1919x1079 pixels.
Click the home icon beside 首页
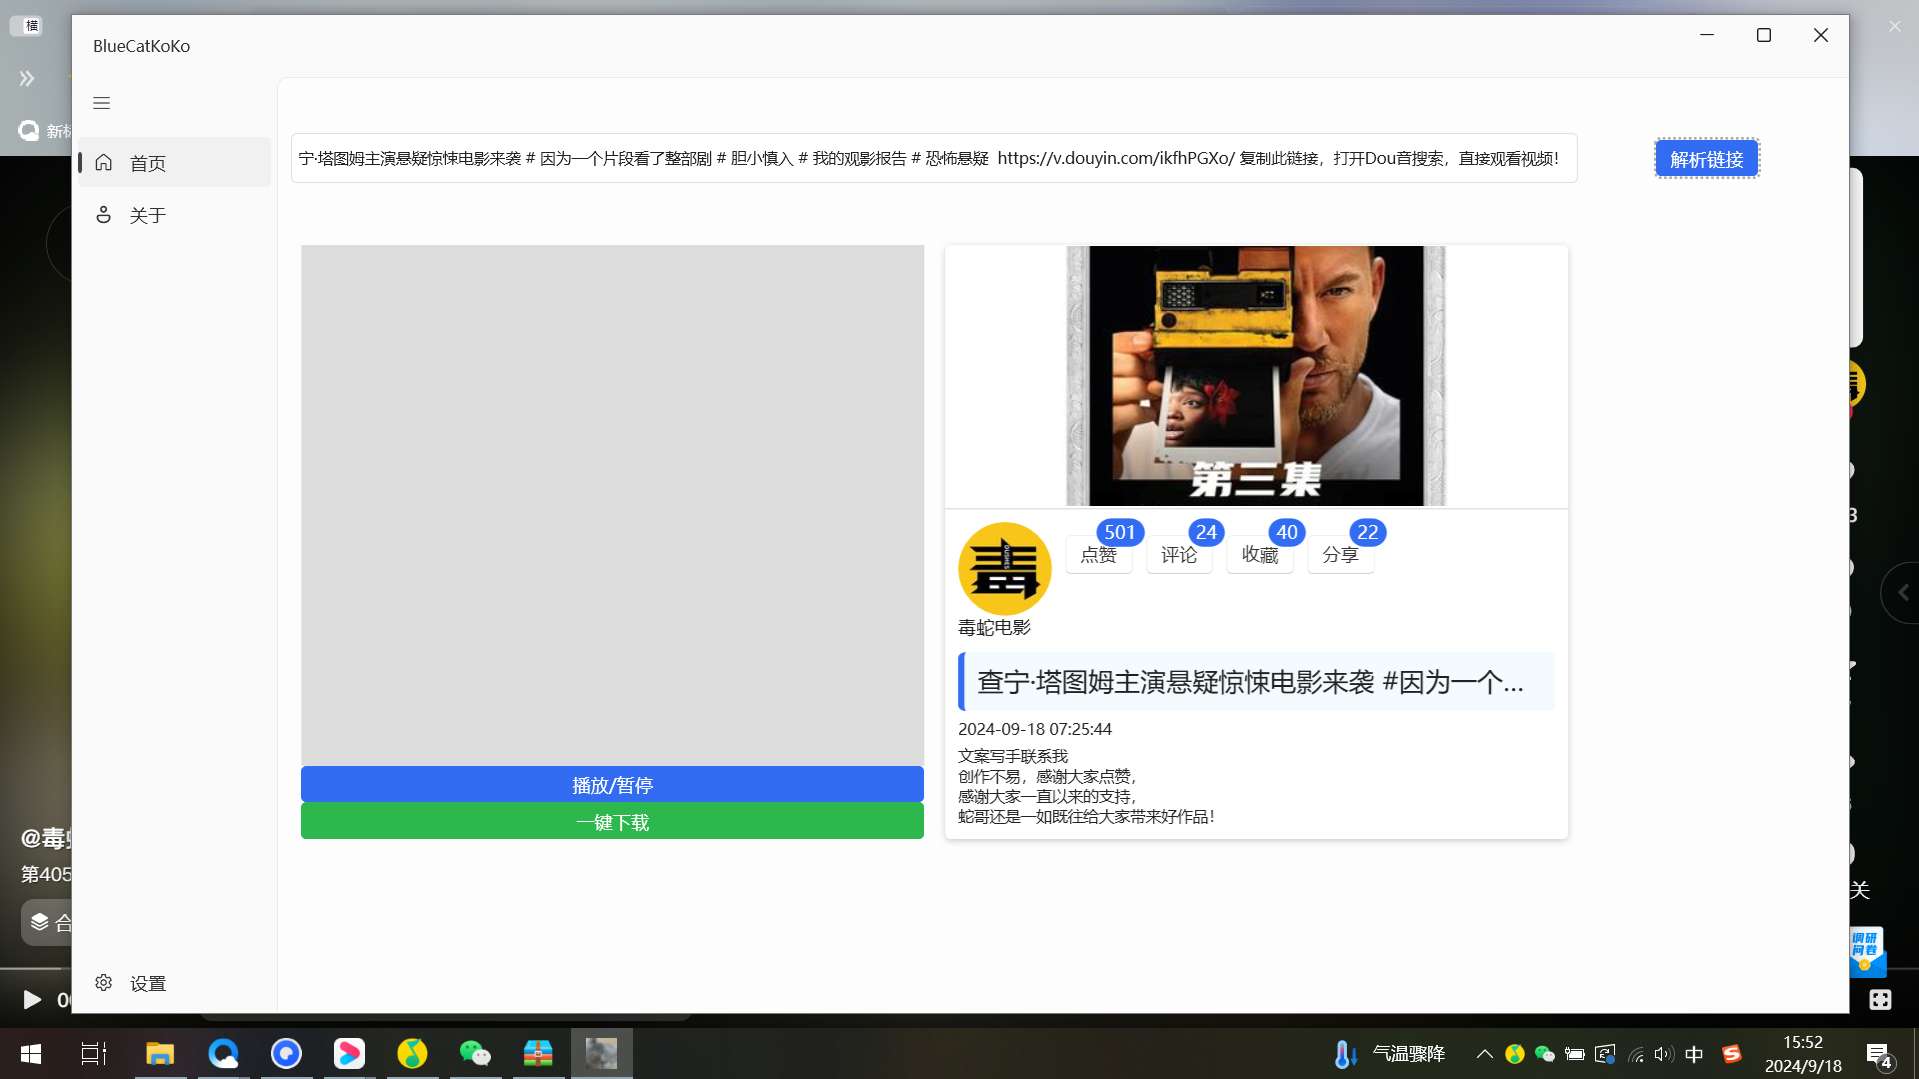coord(103,162)
